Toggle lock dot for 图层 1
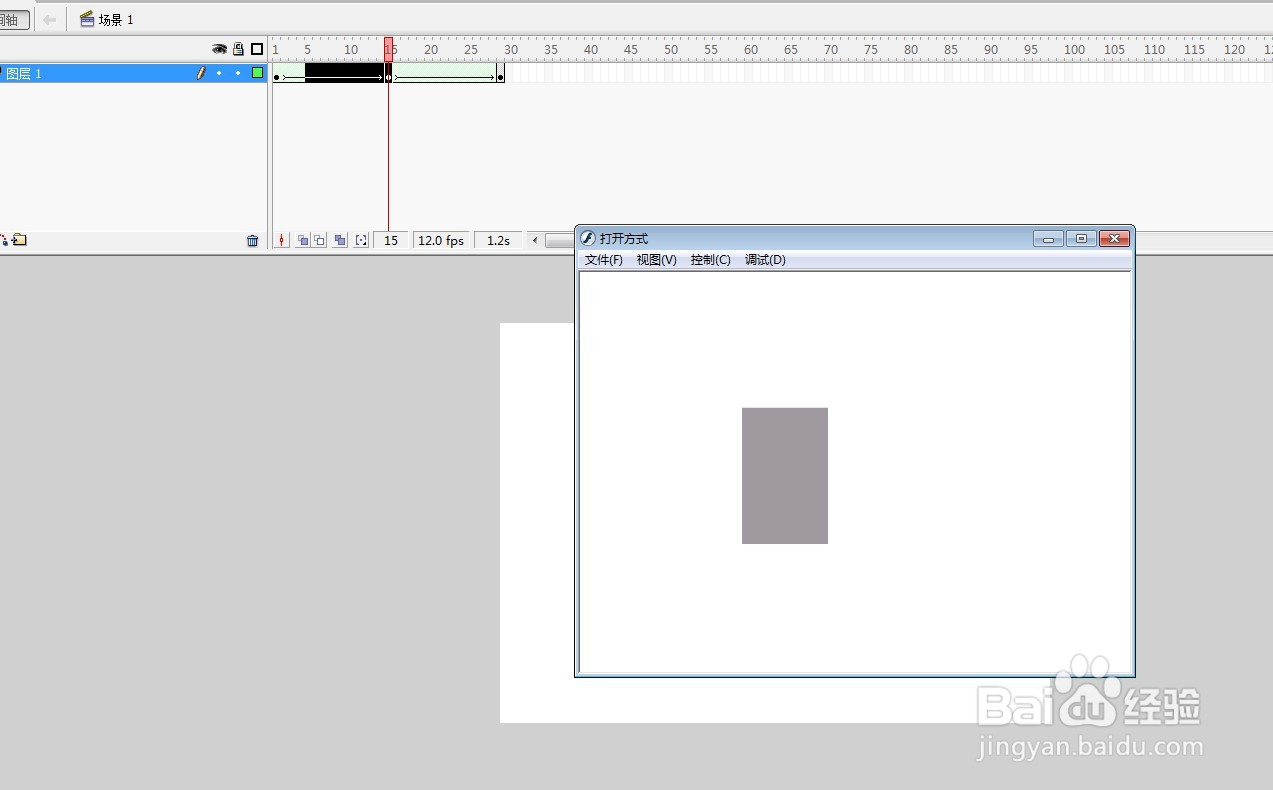 pyautogui.click(x=238, y=73)
